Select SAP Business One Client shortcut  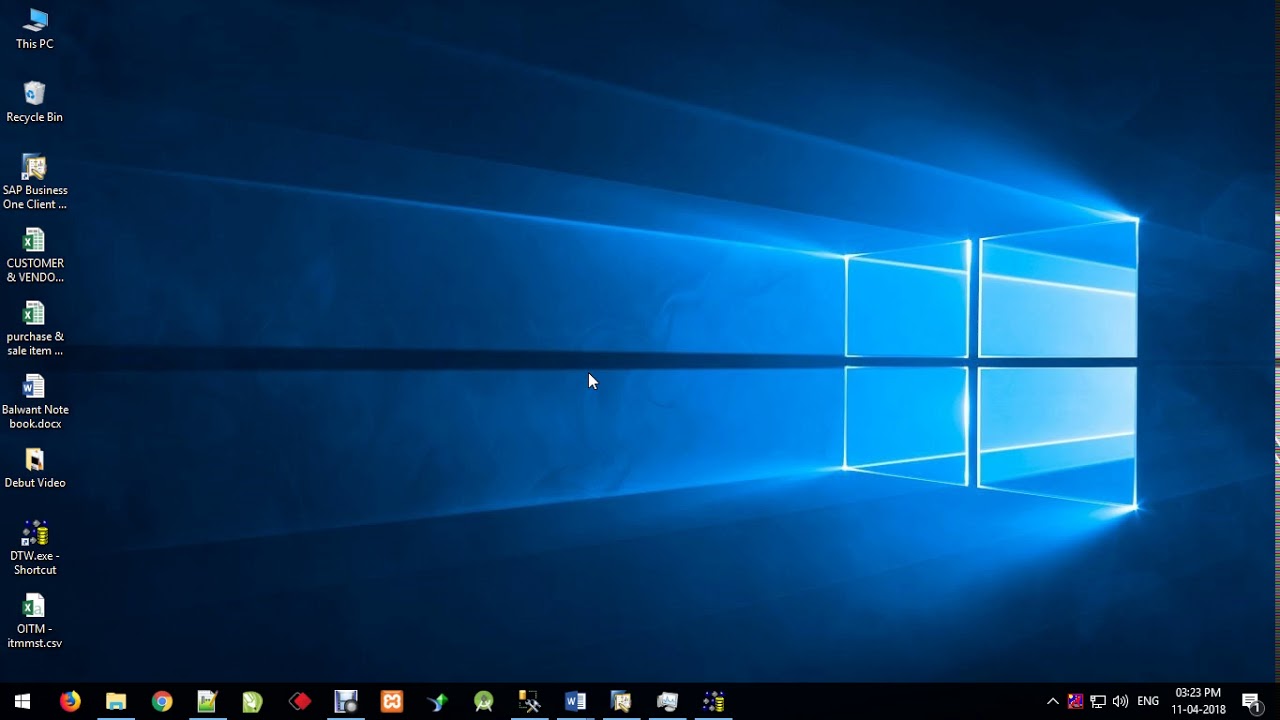click(35, 182)
